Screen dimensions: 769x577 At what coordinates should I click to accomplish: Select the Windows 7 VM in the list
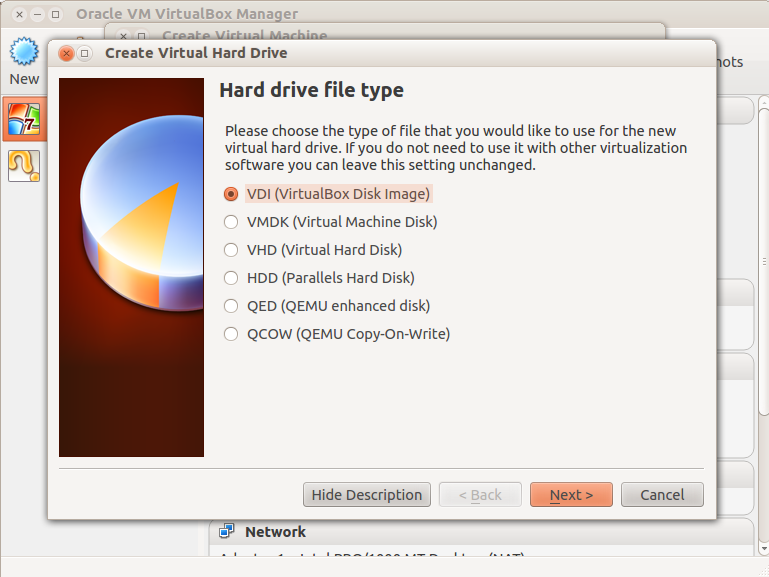[24, 119]
